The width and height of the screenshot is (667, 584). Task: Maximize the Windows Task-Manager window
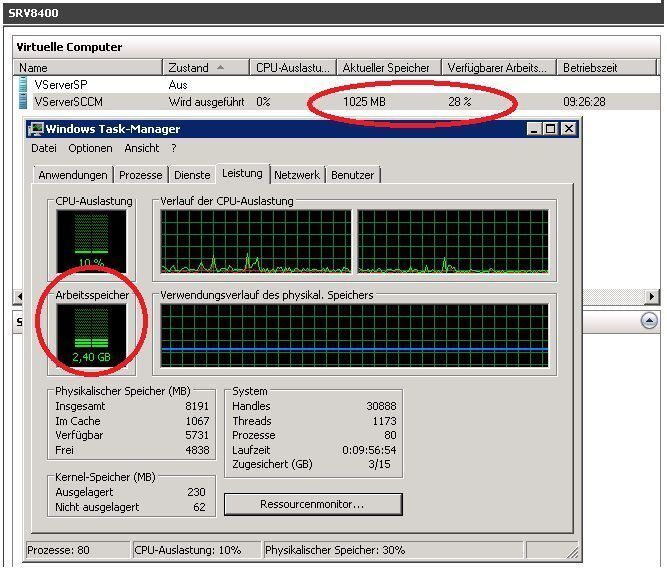pos(550,128)
